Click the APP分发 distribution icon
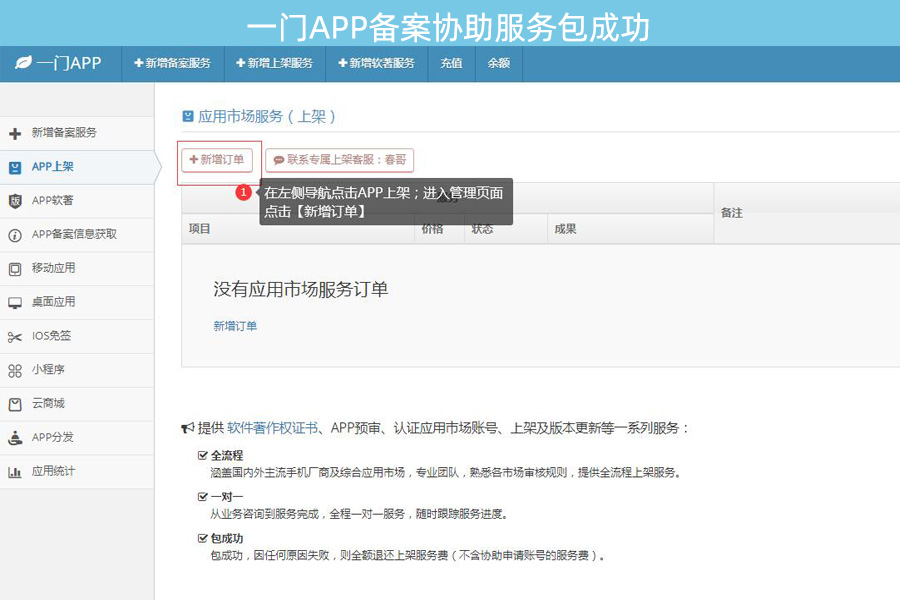The width and height of the screenshot is (900, 600). (x=15, y=438)
